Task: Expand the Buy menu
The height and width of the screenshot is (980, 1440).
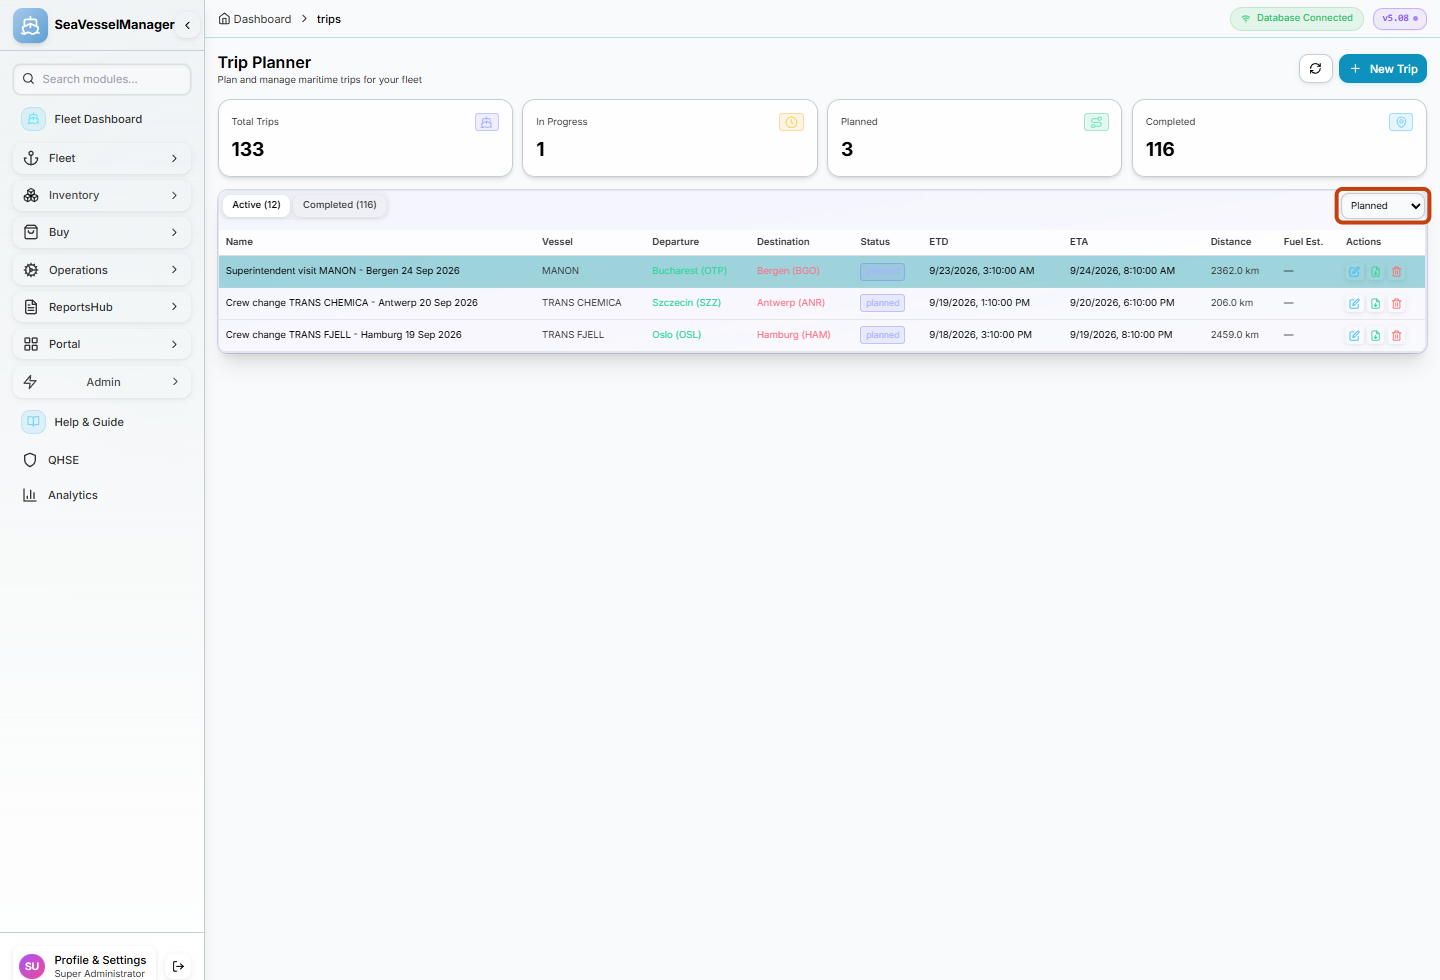Action: point(101,232)
